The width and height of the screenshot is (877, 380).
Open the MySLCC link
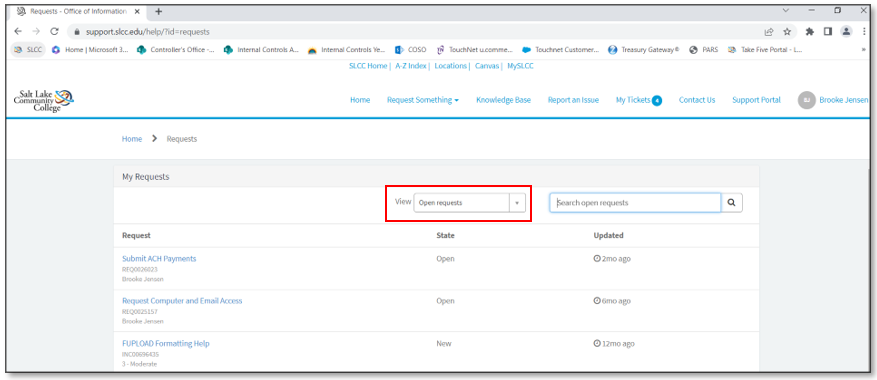click(521, 66)
